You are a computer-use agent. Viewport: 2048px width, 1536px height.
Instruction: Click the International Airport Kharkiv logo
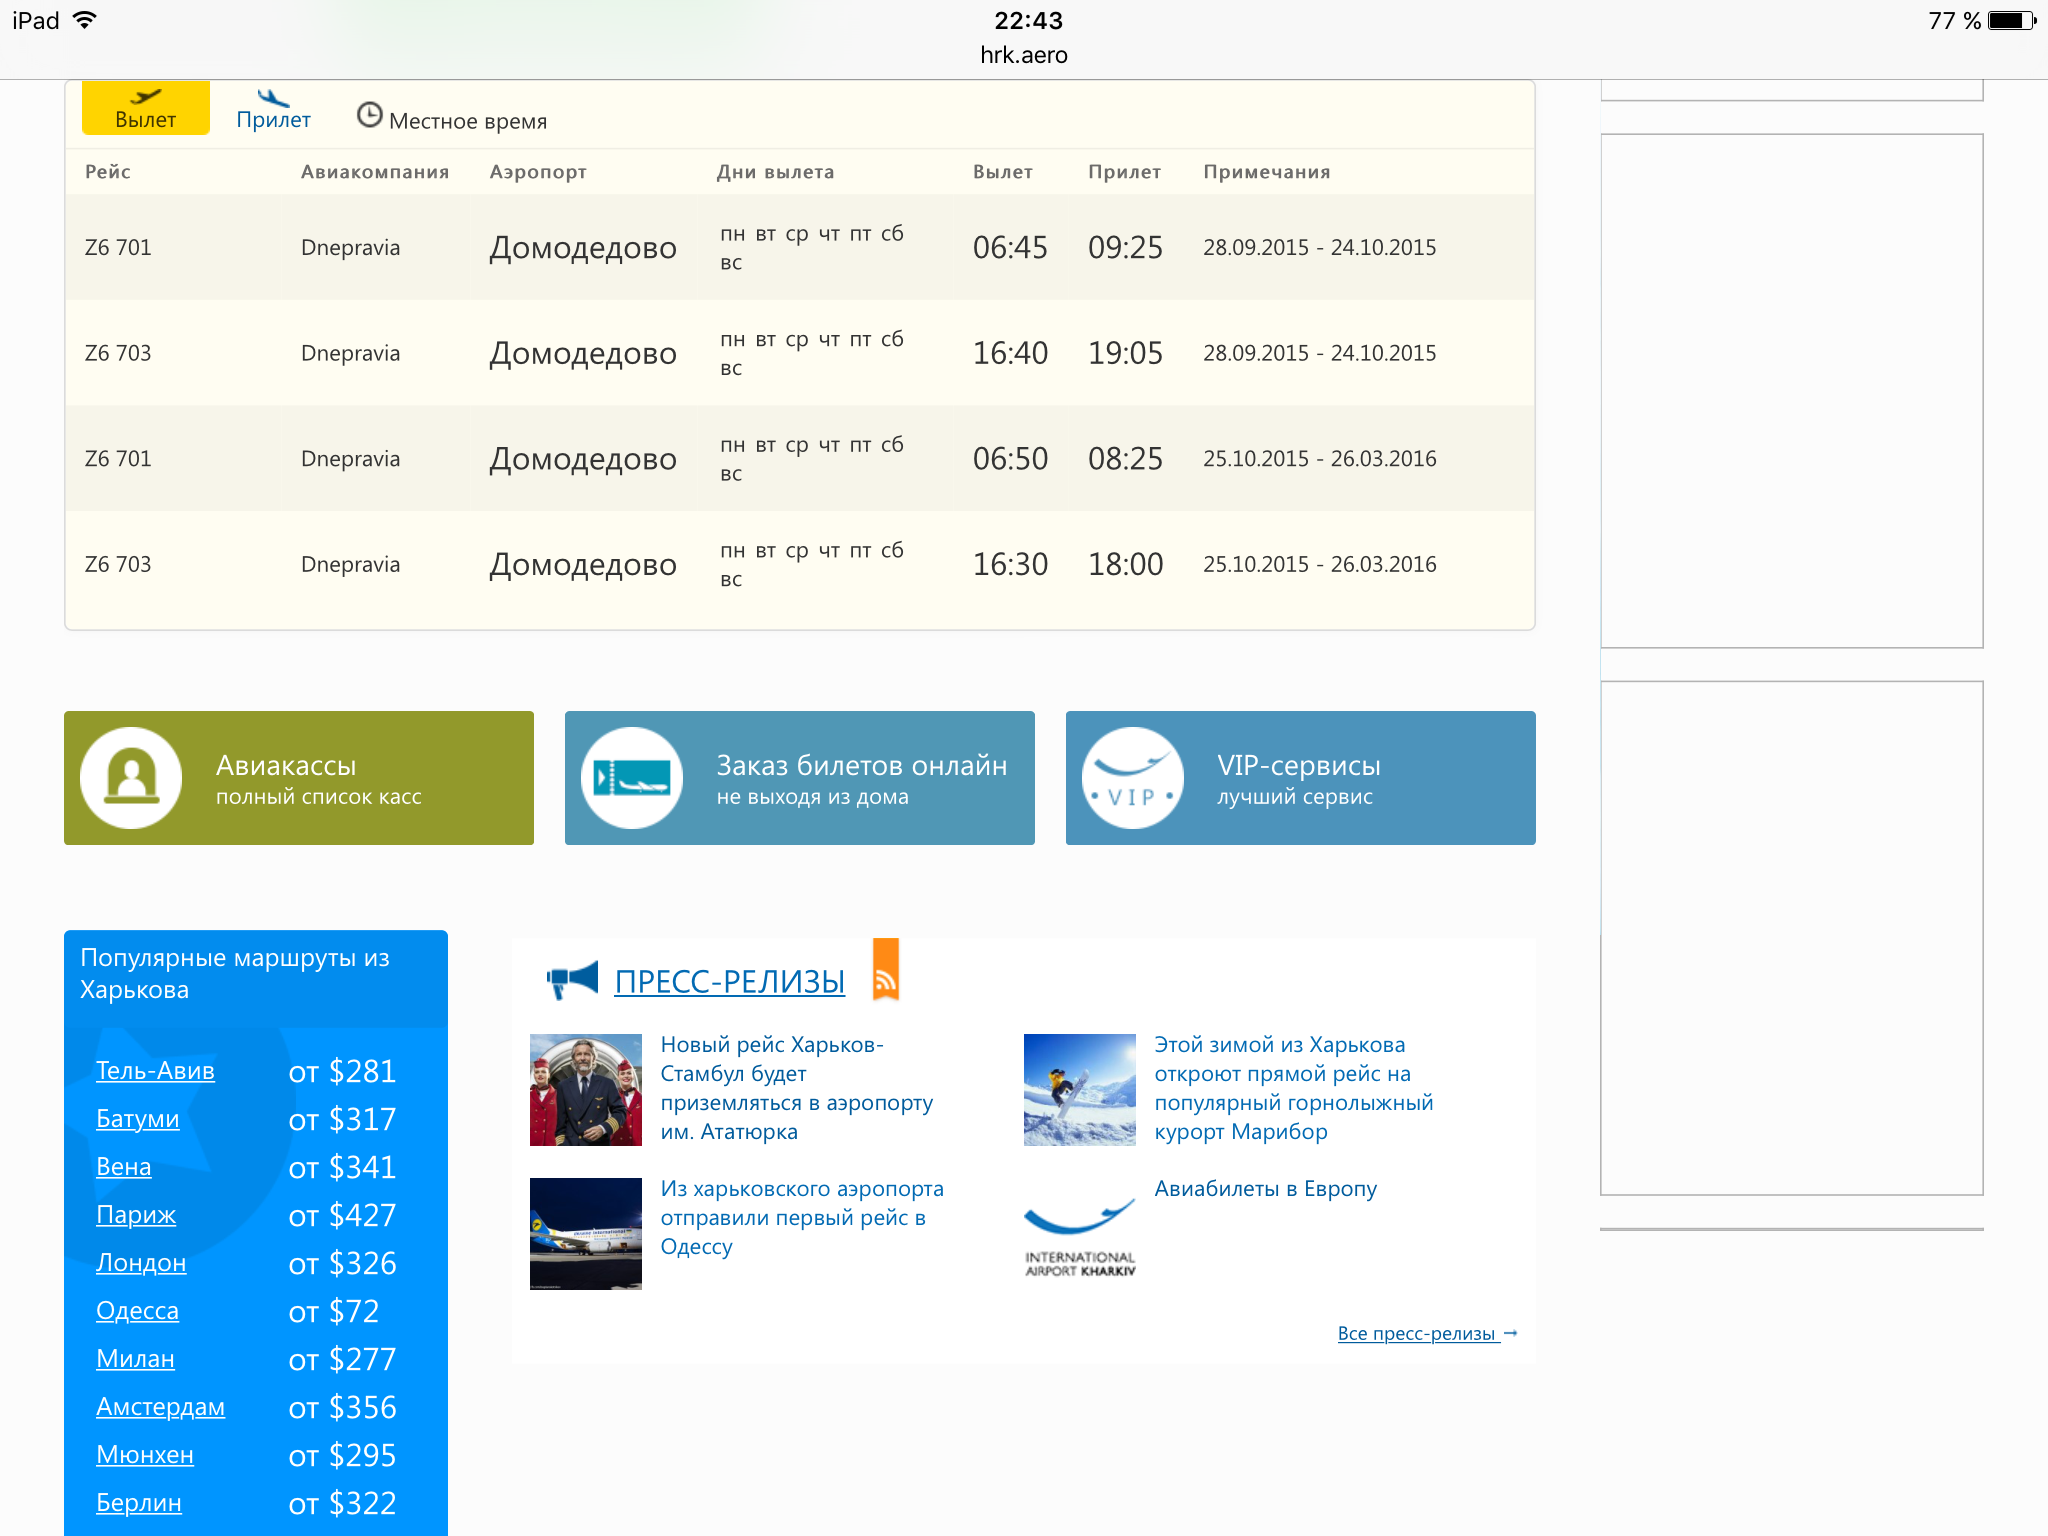(x=1080, y=1237)
